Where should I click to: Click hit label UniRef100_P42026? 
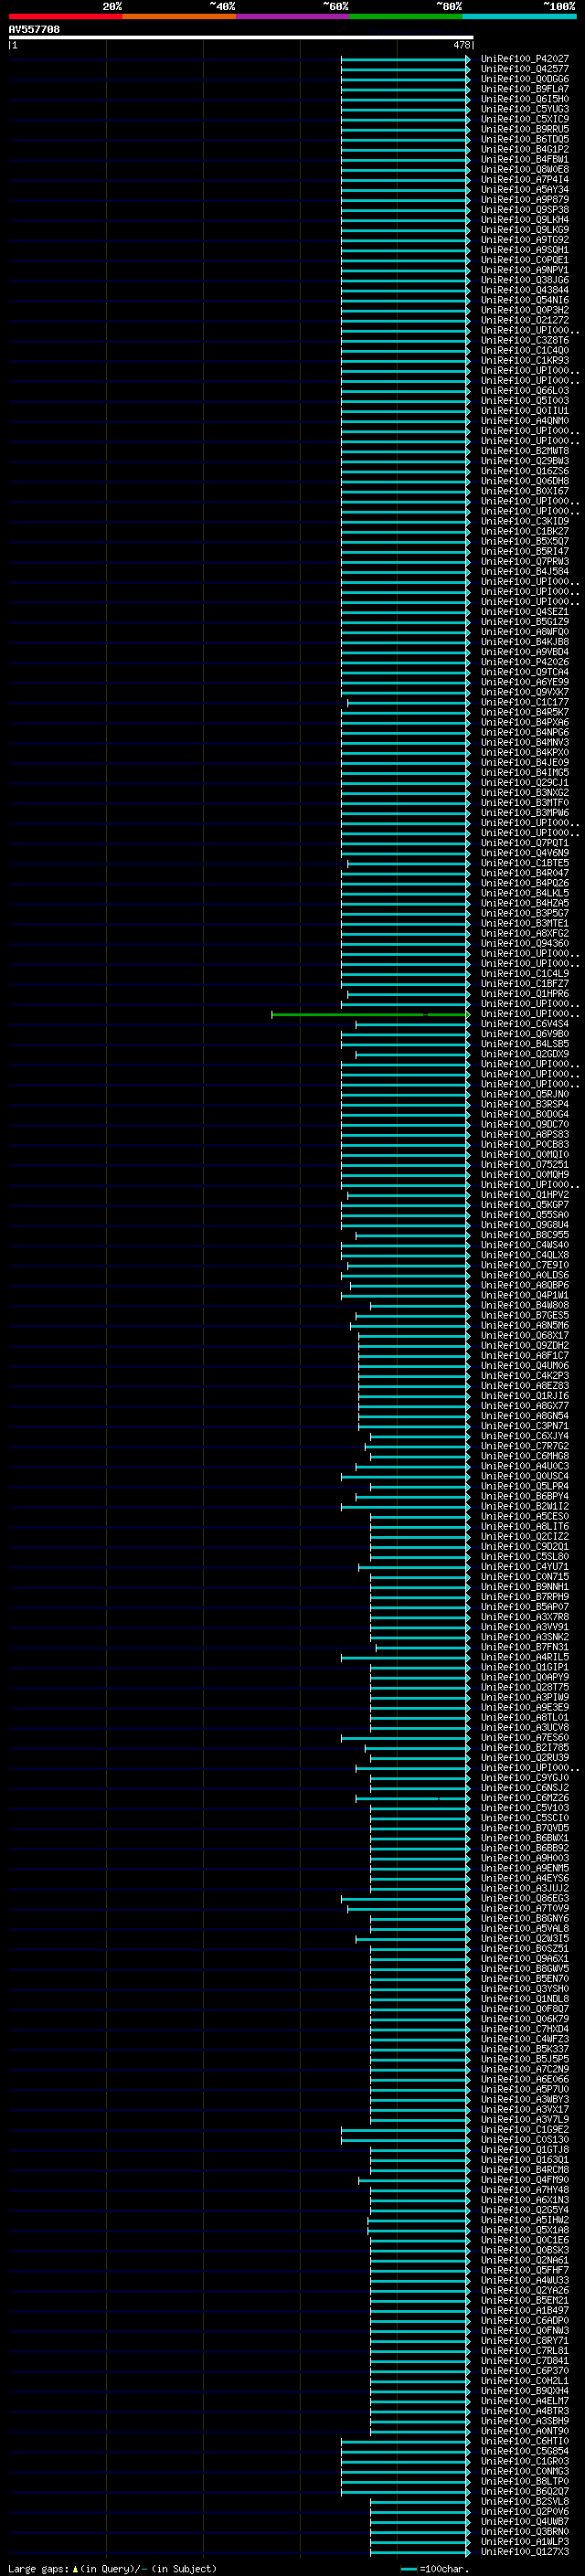pos(525,662)
